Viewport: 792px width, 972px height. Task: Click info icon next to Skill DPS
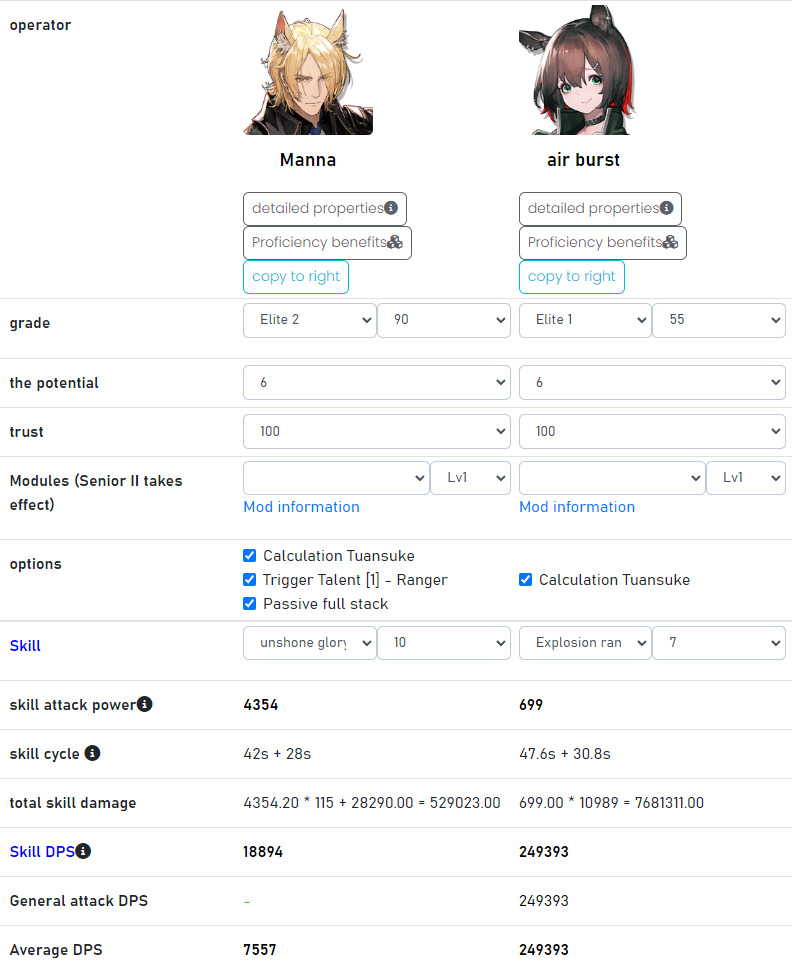[x=83, y=851]
